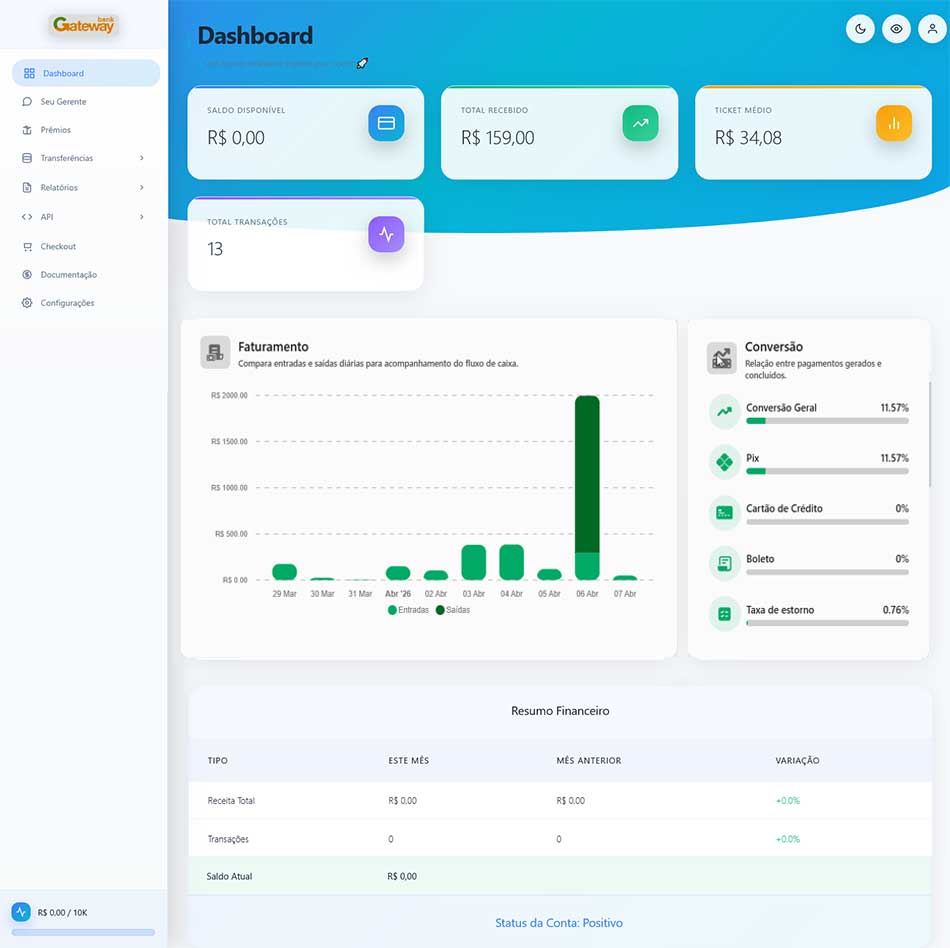The width and height of the screenshot is (950, 948).
Task: Click the Faturamento panel icon
Action: click(x=215, y=352)
